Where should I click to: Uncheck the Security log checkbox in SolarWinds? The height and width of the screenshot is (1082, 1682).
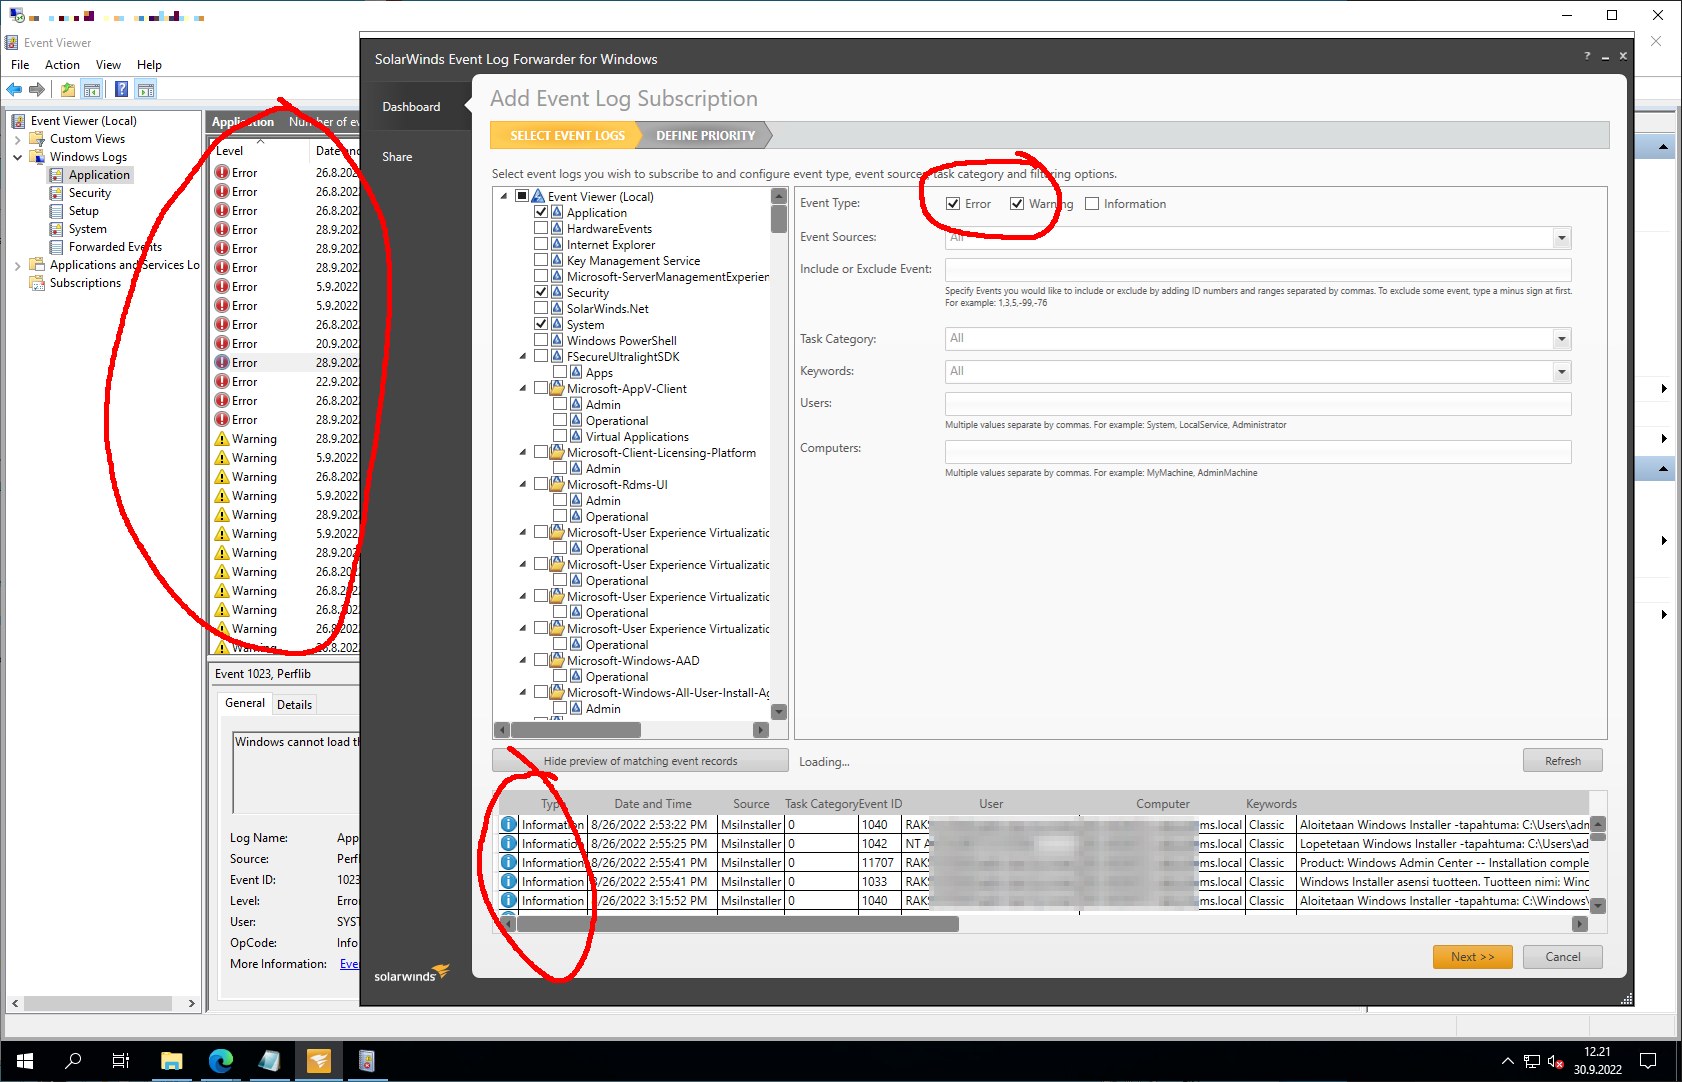tap(541, 293)
